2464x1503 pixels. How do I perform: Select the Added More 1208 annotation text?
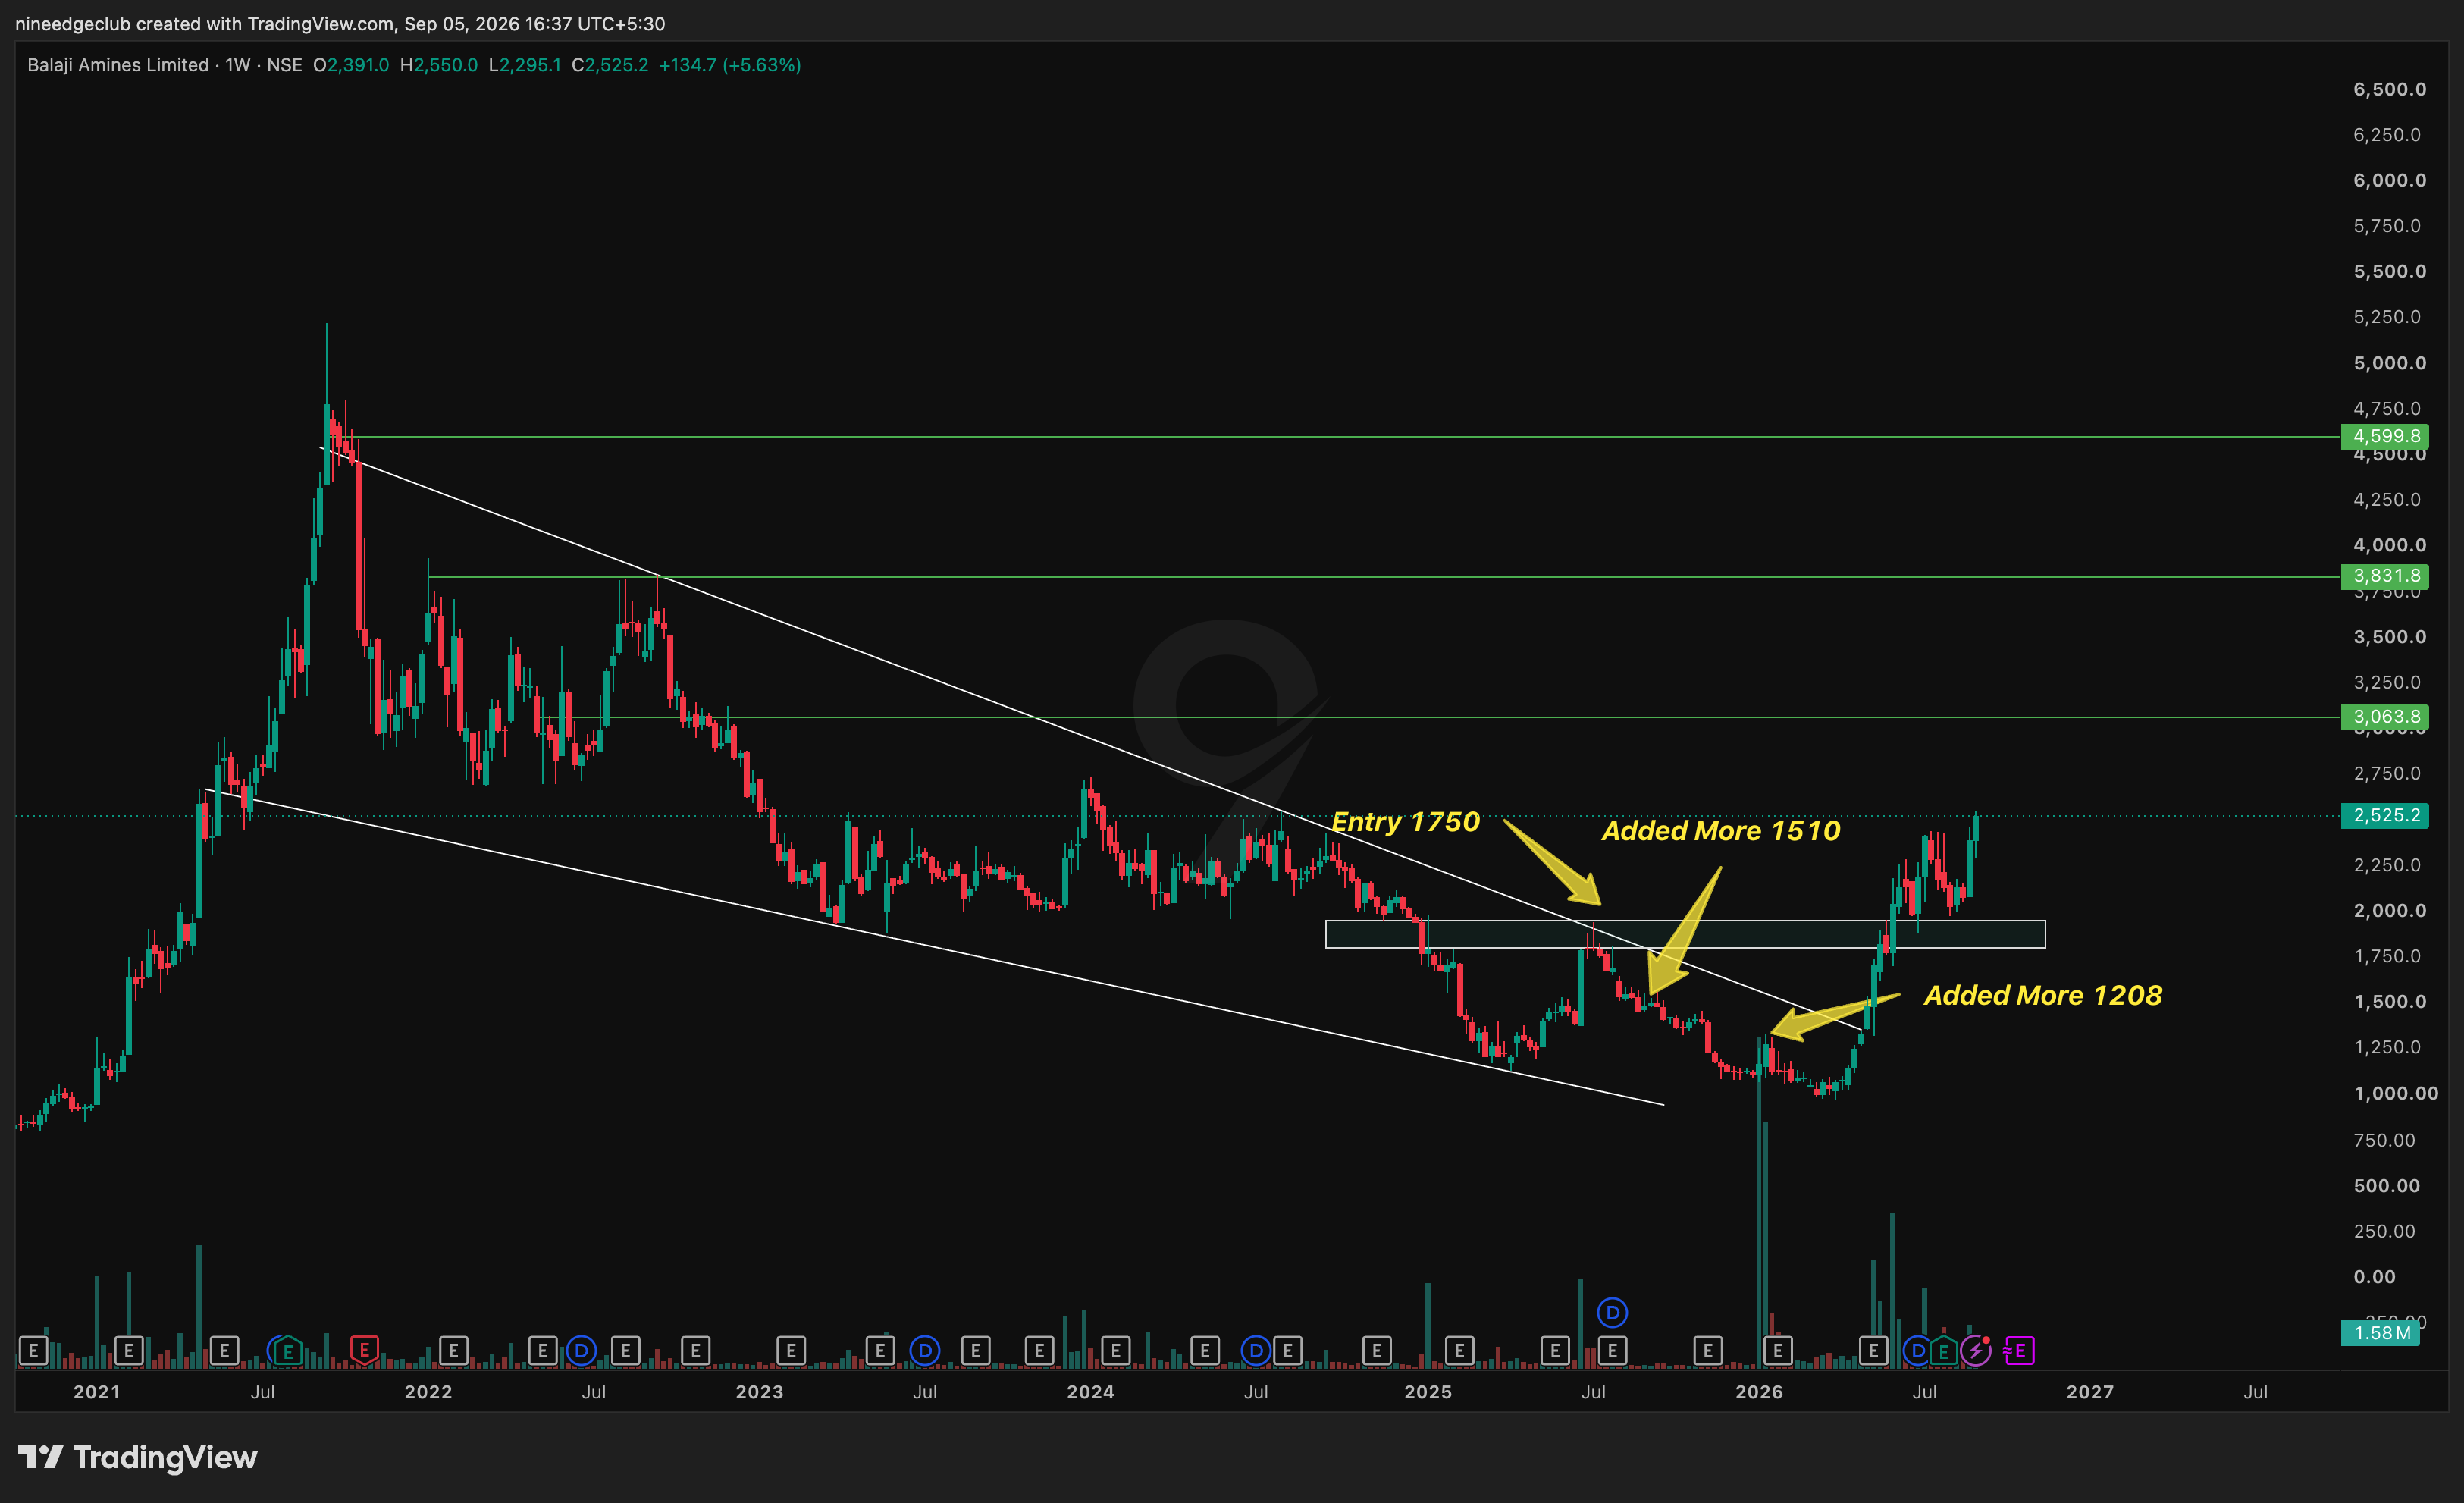[x=2043, y=995]
